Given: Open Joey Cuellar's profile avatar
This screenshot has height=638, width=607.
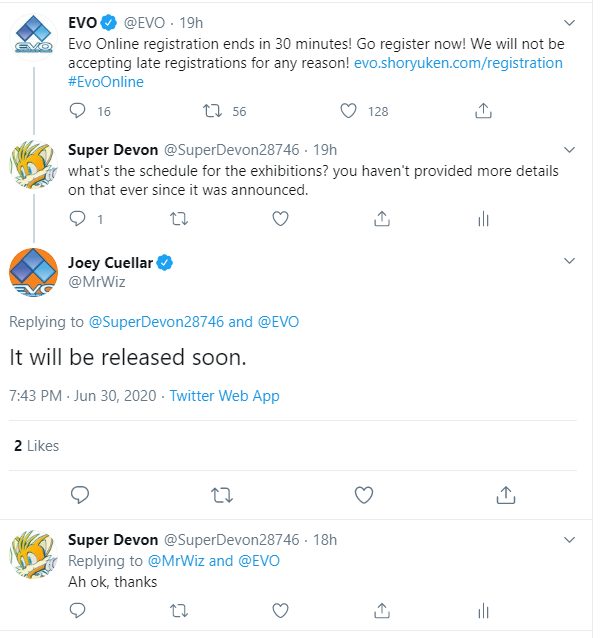Looking at the screenshot, I should (33, 272).
